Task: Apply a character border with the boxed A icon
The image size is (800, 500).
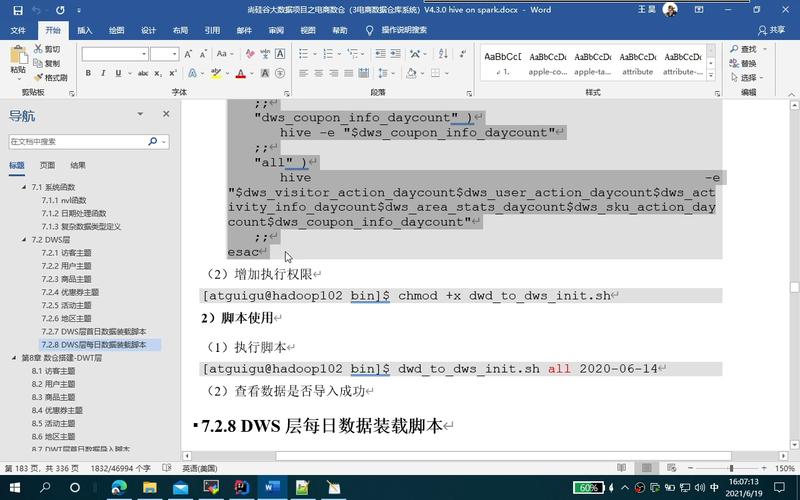Action: [280, 54]
